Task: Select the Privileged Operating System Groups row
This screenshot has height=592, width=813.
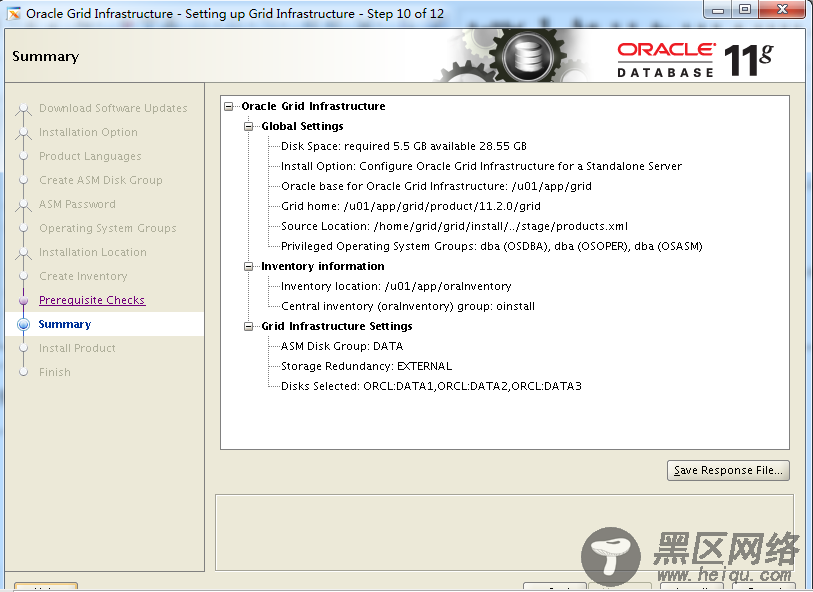Action: (x=492, y=247)
